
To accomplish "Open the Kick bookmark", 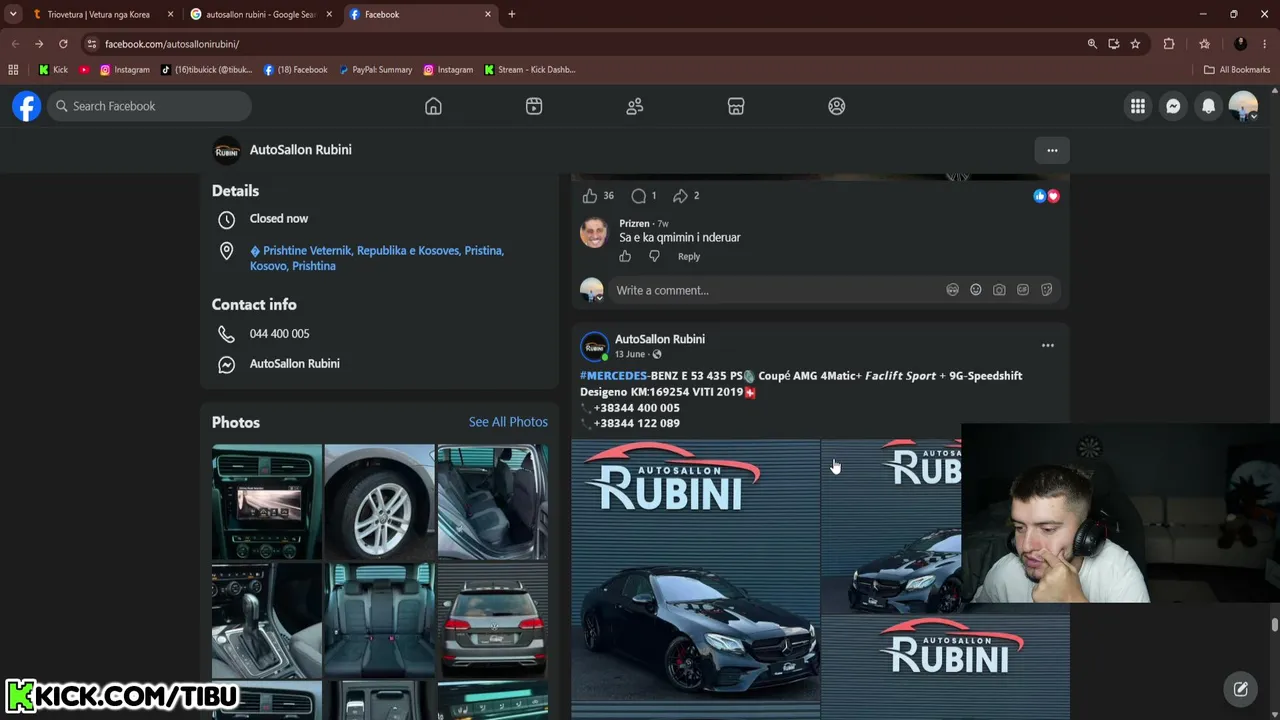I will (53, 70).
